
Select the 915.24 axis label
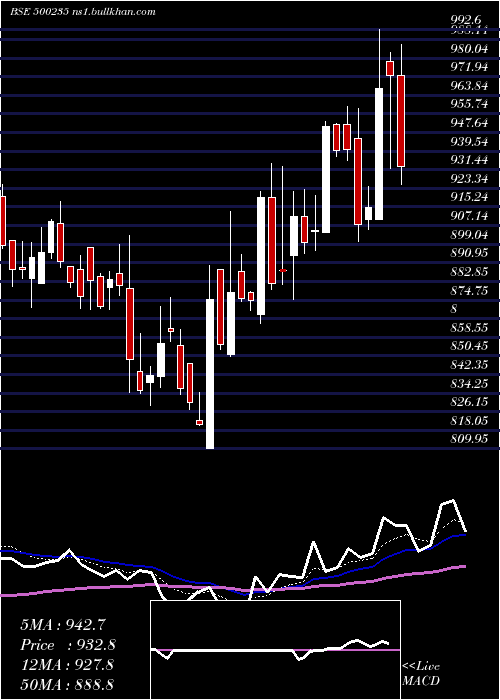(x=469, y=197)
